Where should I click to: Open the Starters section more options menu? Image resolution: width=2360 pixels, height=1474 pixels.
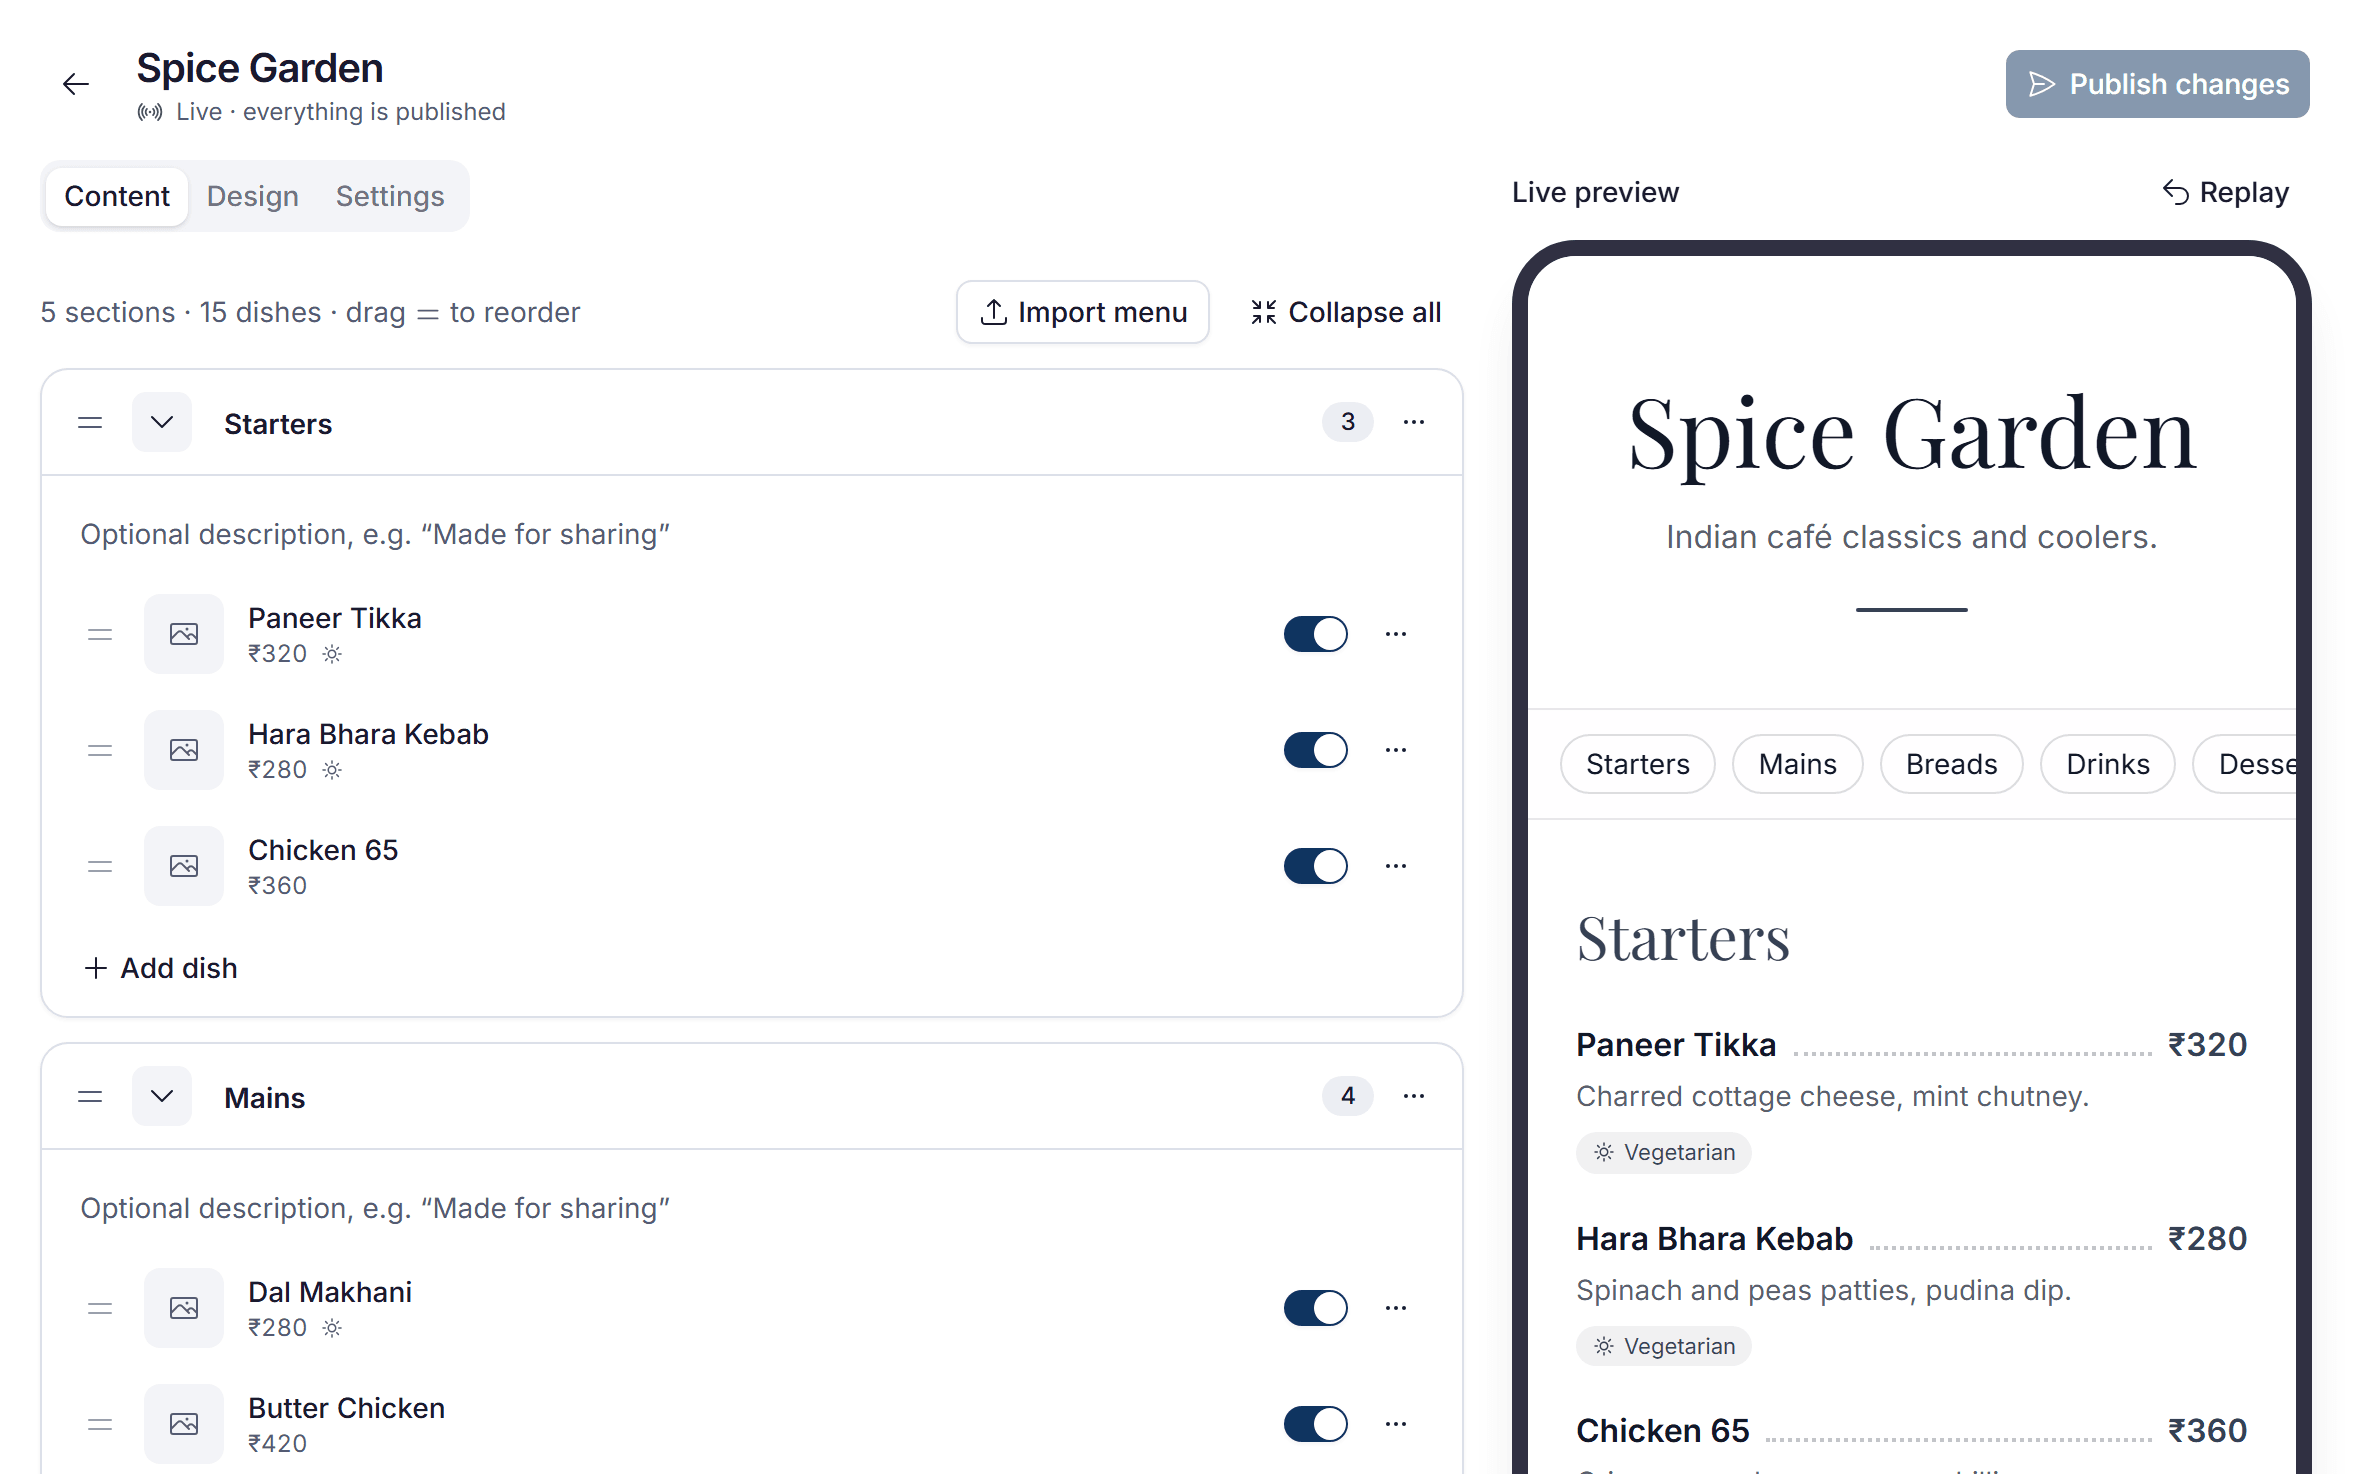tap(1414, 422)
